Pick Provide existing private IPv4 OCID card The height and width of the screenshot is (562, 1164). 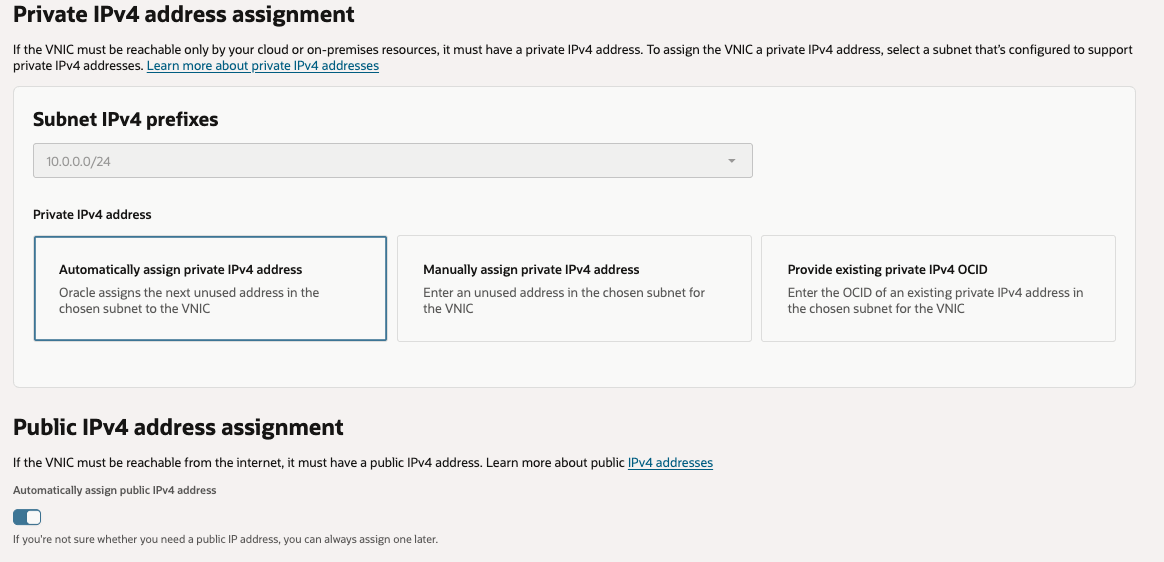[x=938, y=288]
